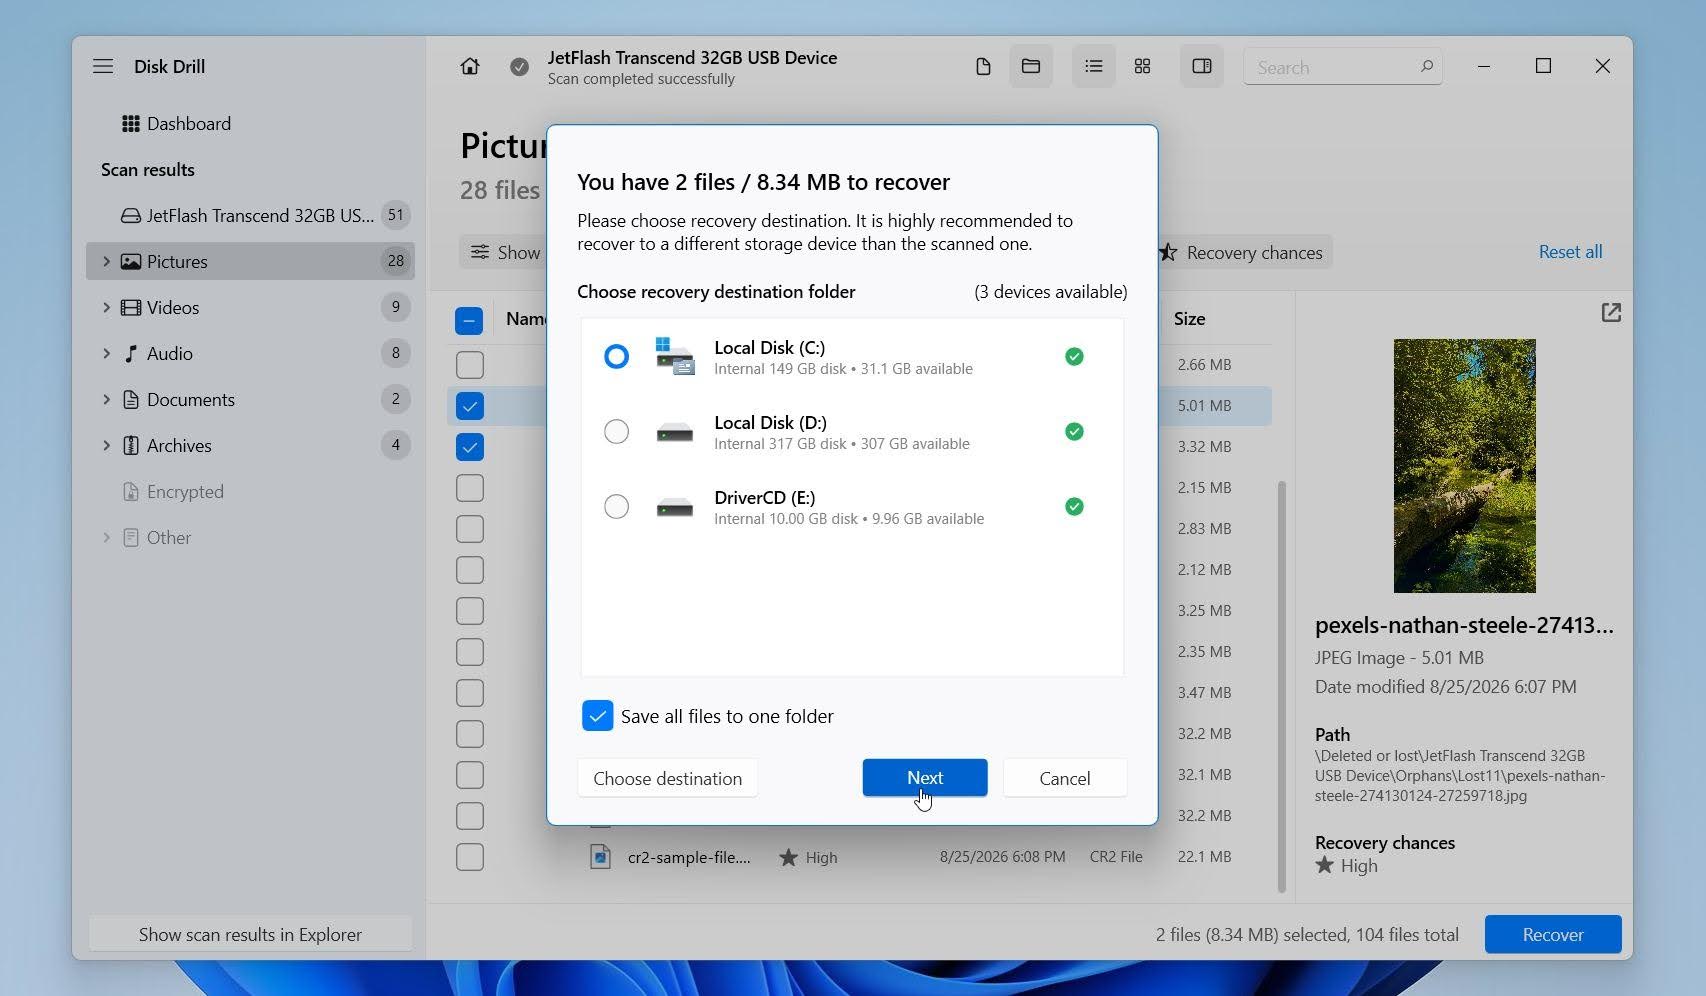This screenshot has width=1706, height=996.
Task: Expand the Audio category
Action: point(106,353)
